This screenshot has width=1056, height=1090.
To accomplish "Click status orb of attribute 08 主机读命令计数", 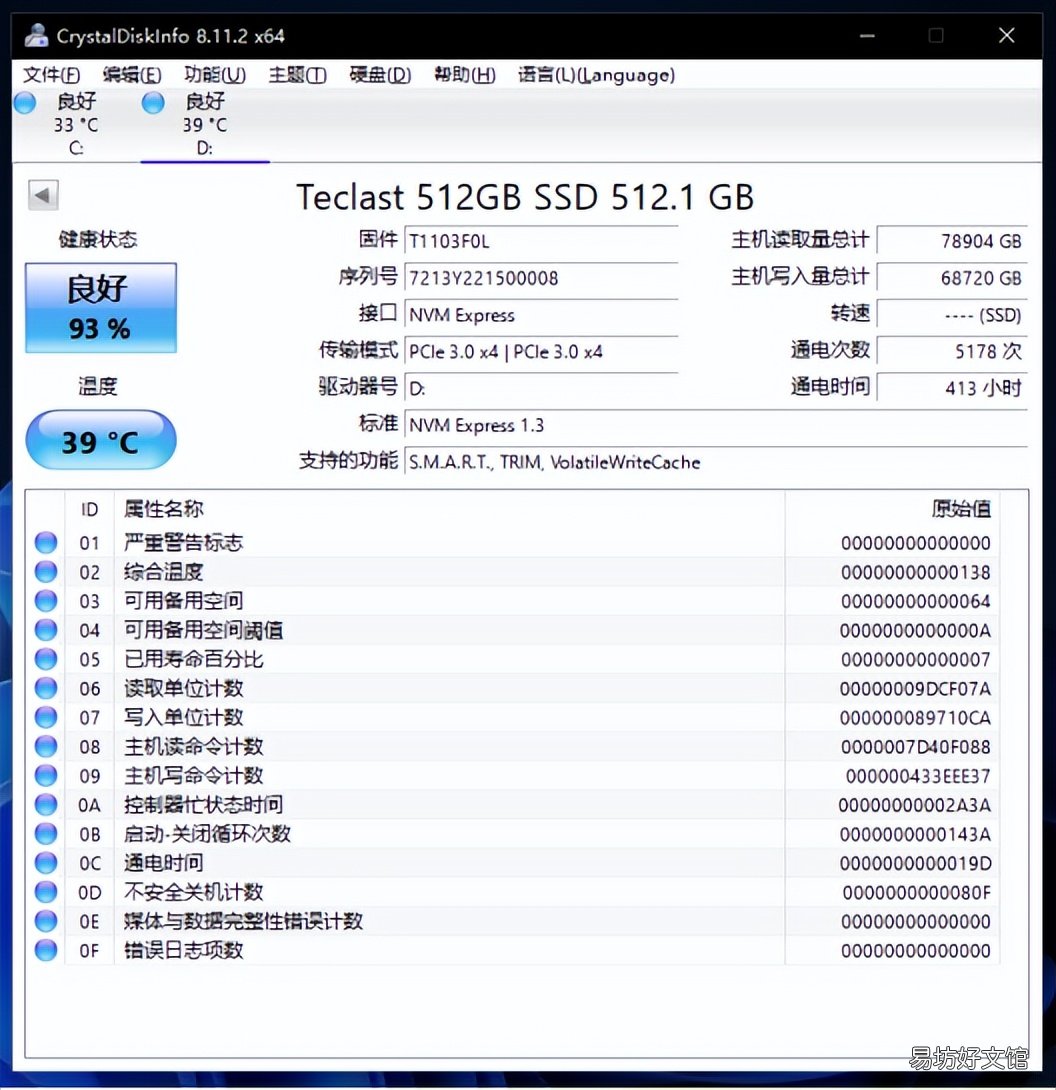I will pyautogui.click(x=46, y=746).
